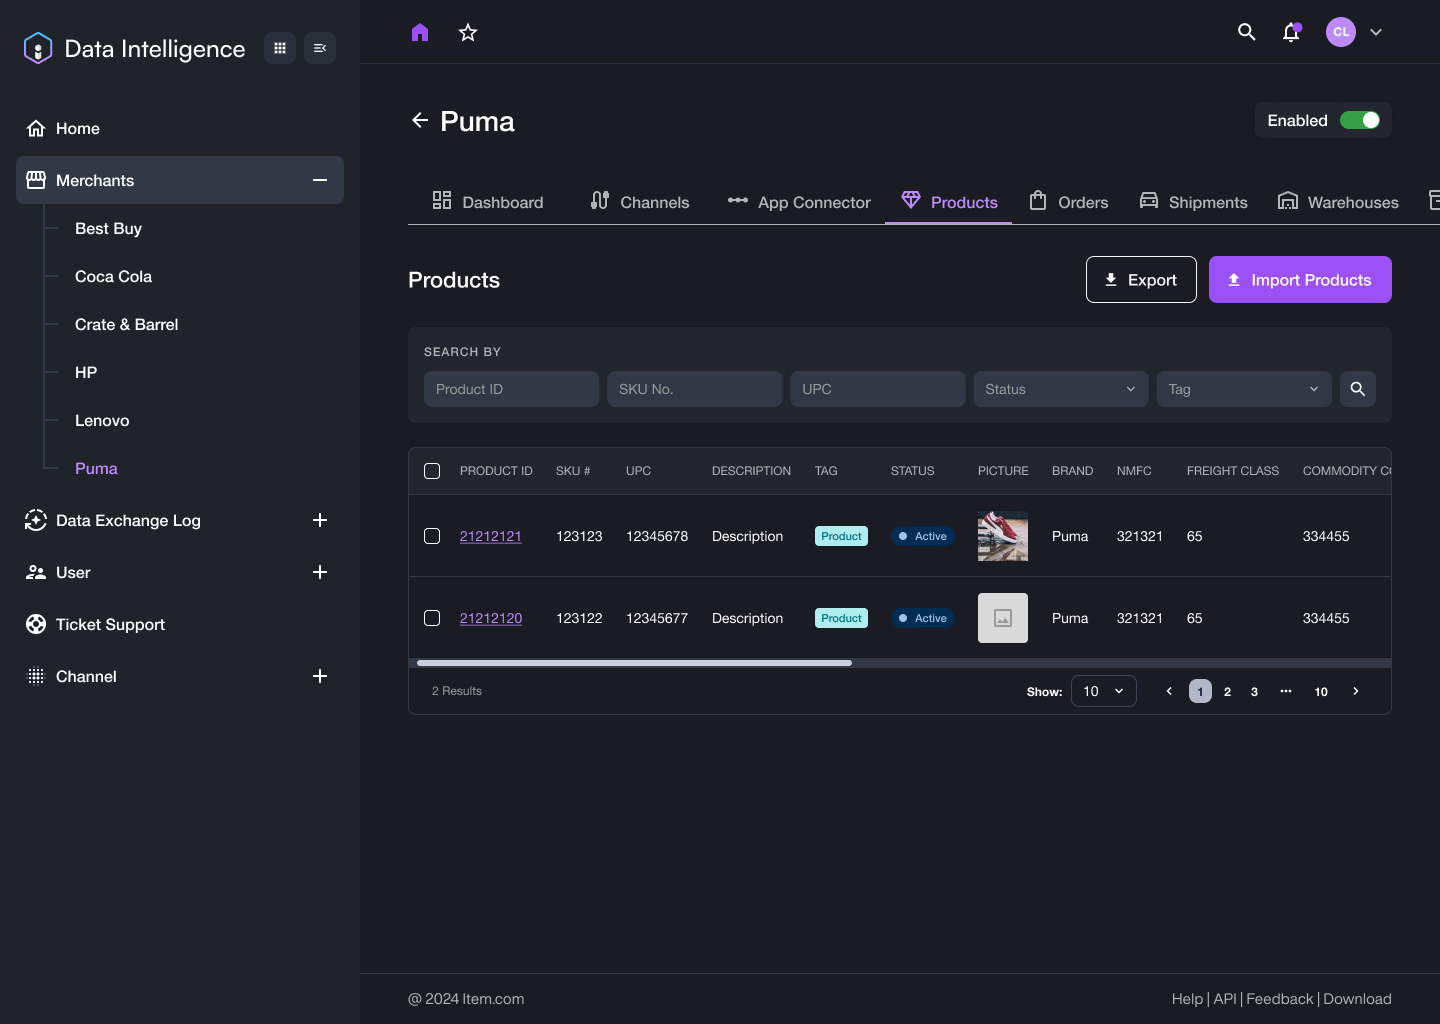Select the Products tab
This screenshot has height=1024, width=1440.
[949, 202]
